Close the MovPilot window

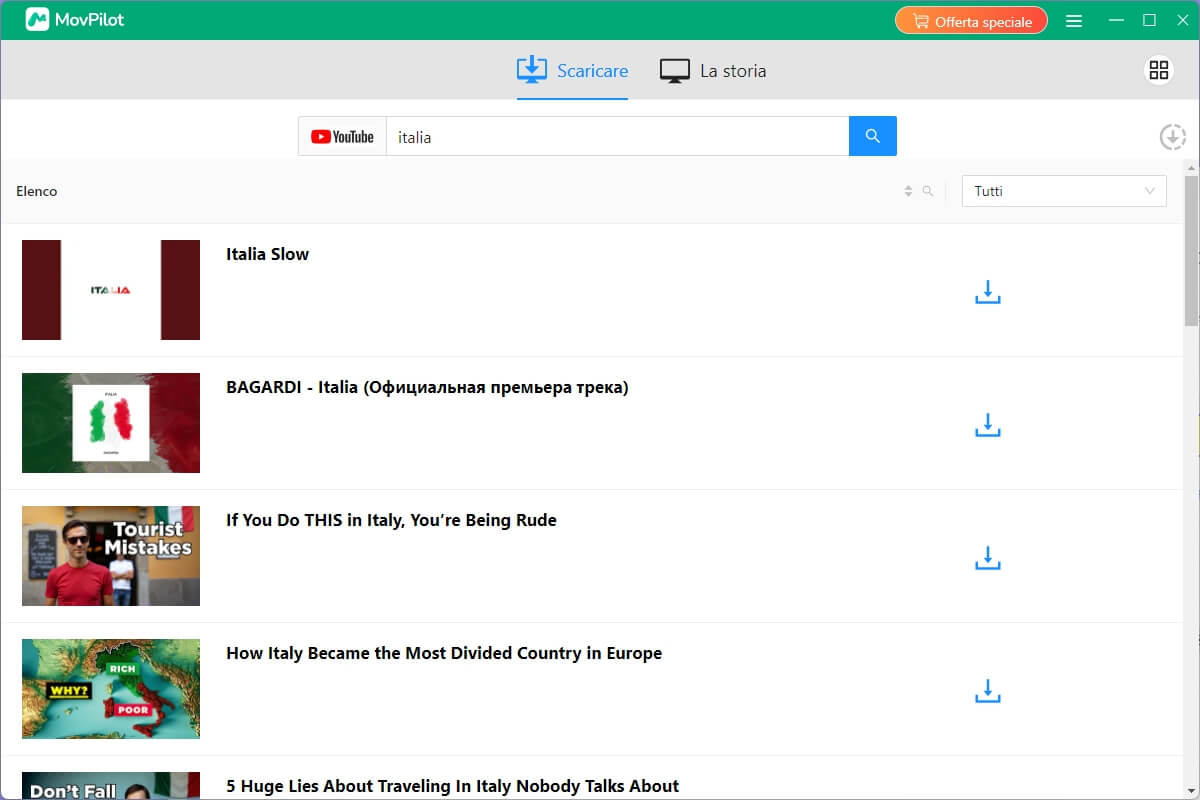[1182, 20]
